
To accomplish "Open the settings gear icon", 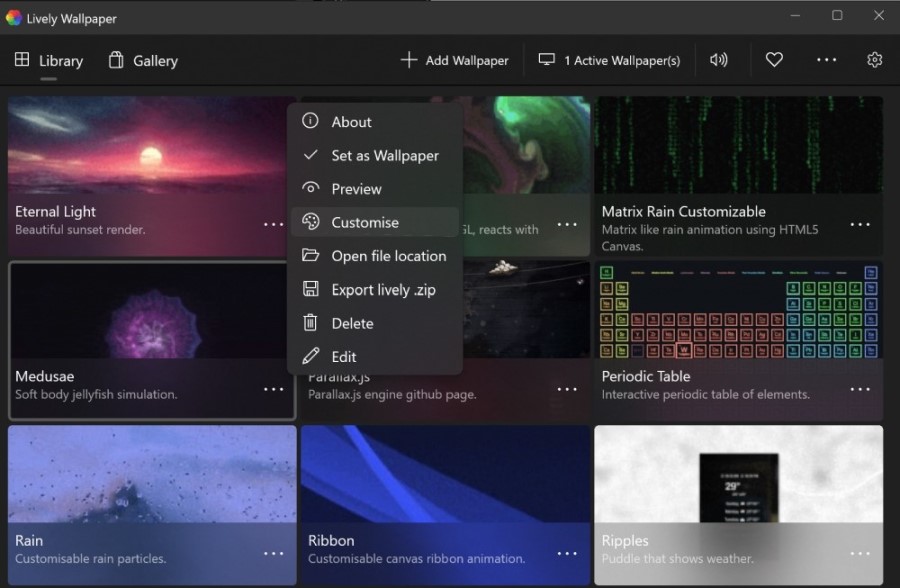I will click(874, 60).
